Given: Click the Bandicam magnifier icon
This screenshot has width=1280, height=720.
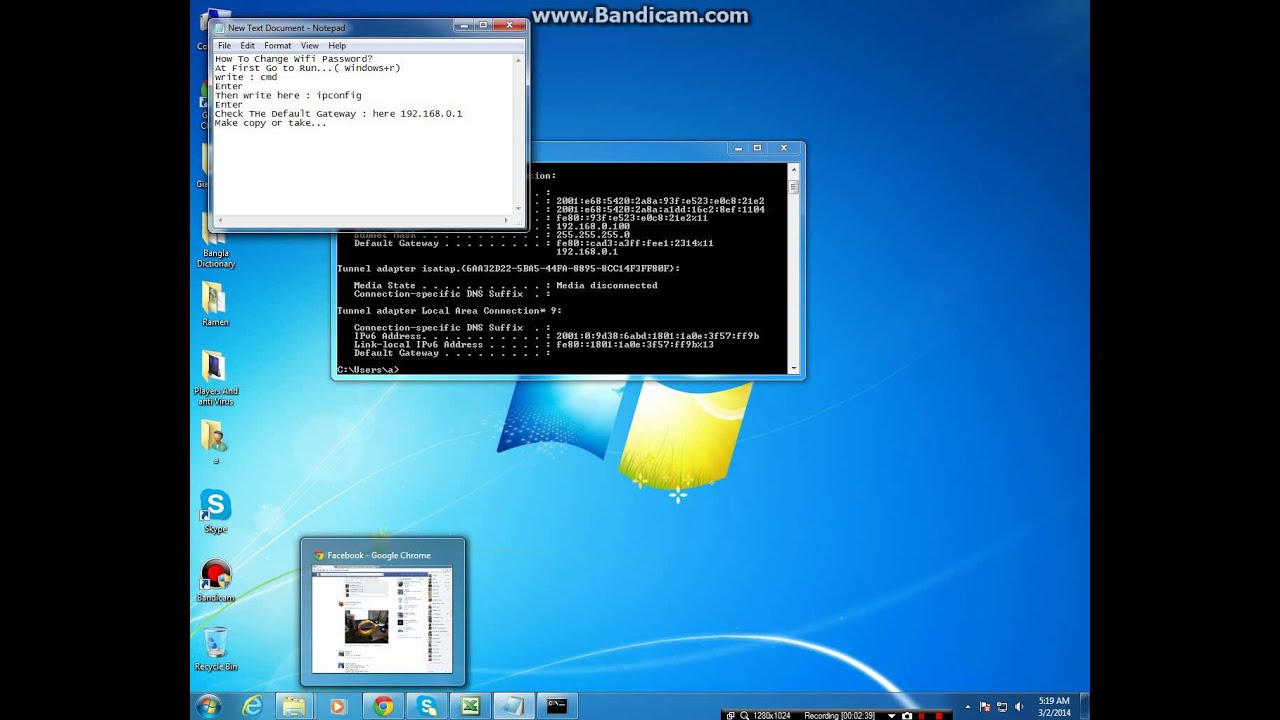Looking at the screenshot, I should click(x=744, y=715).
